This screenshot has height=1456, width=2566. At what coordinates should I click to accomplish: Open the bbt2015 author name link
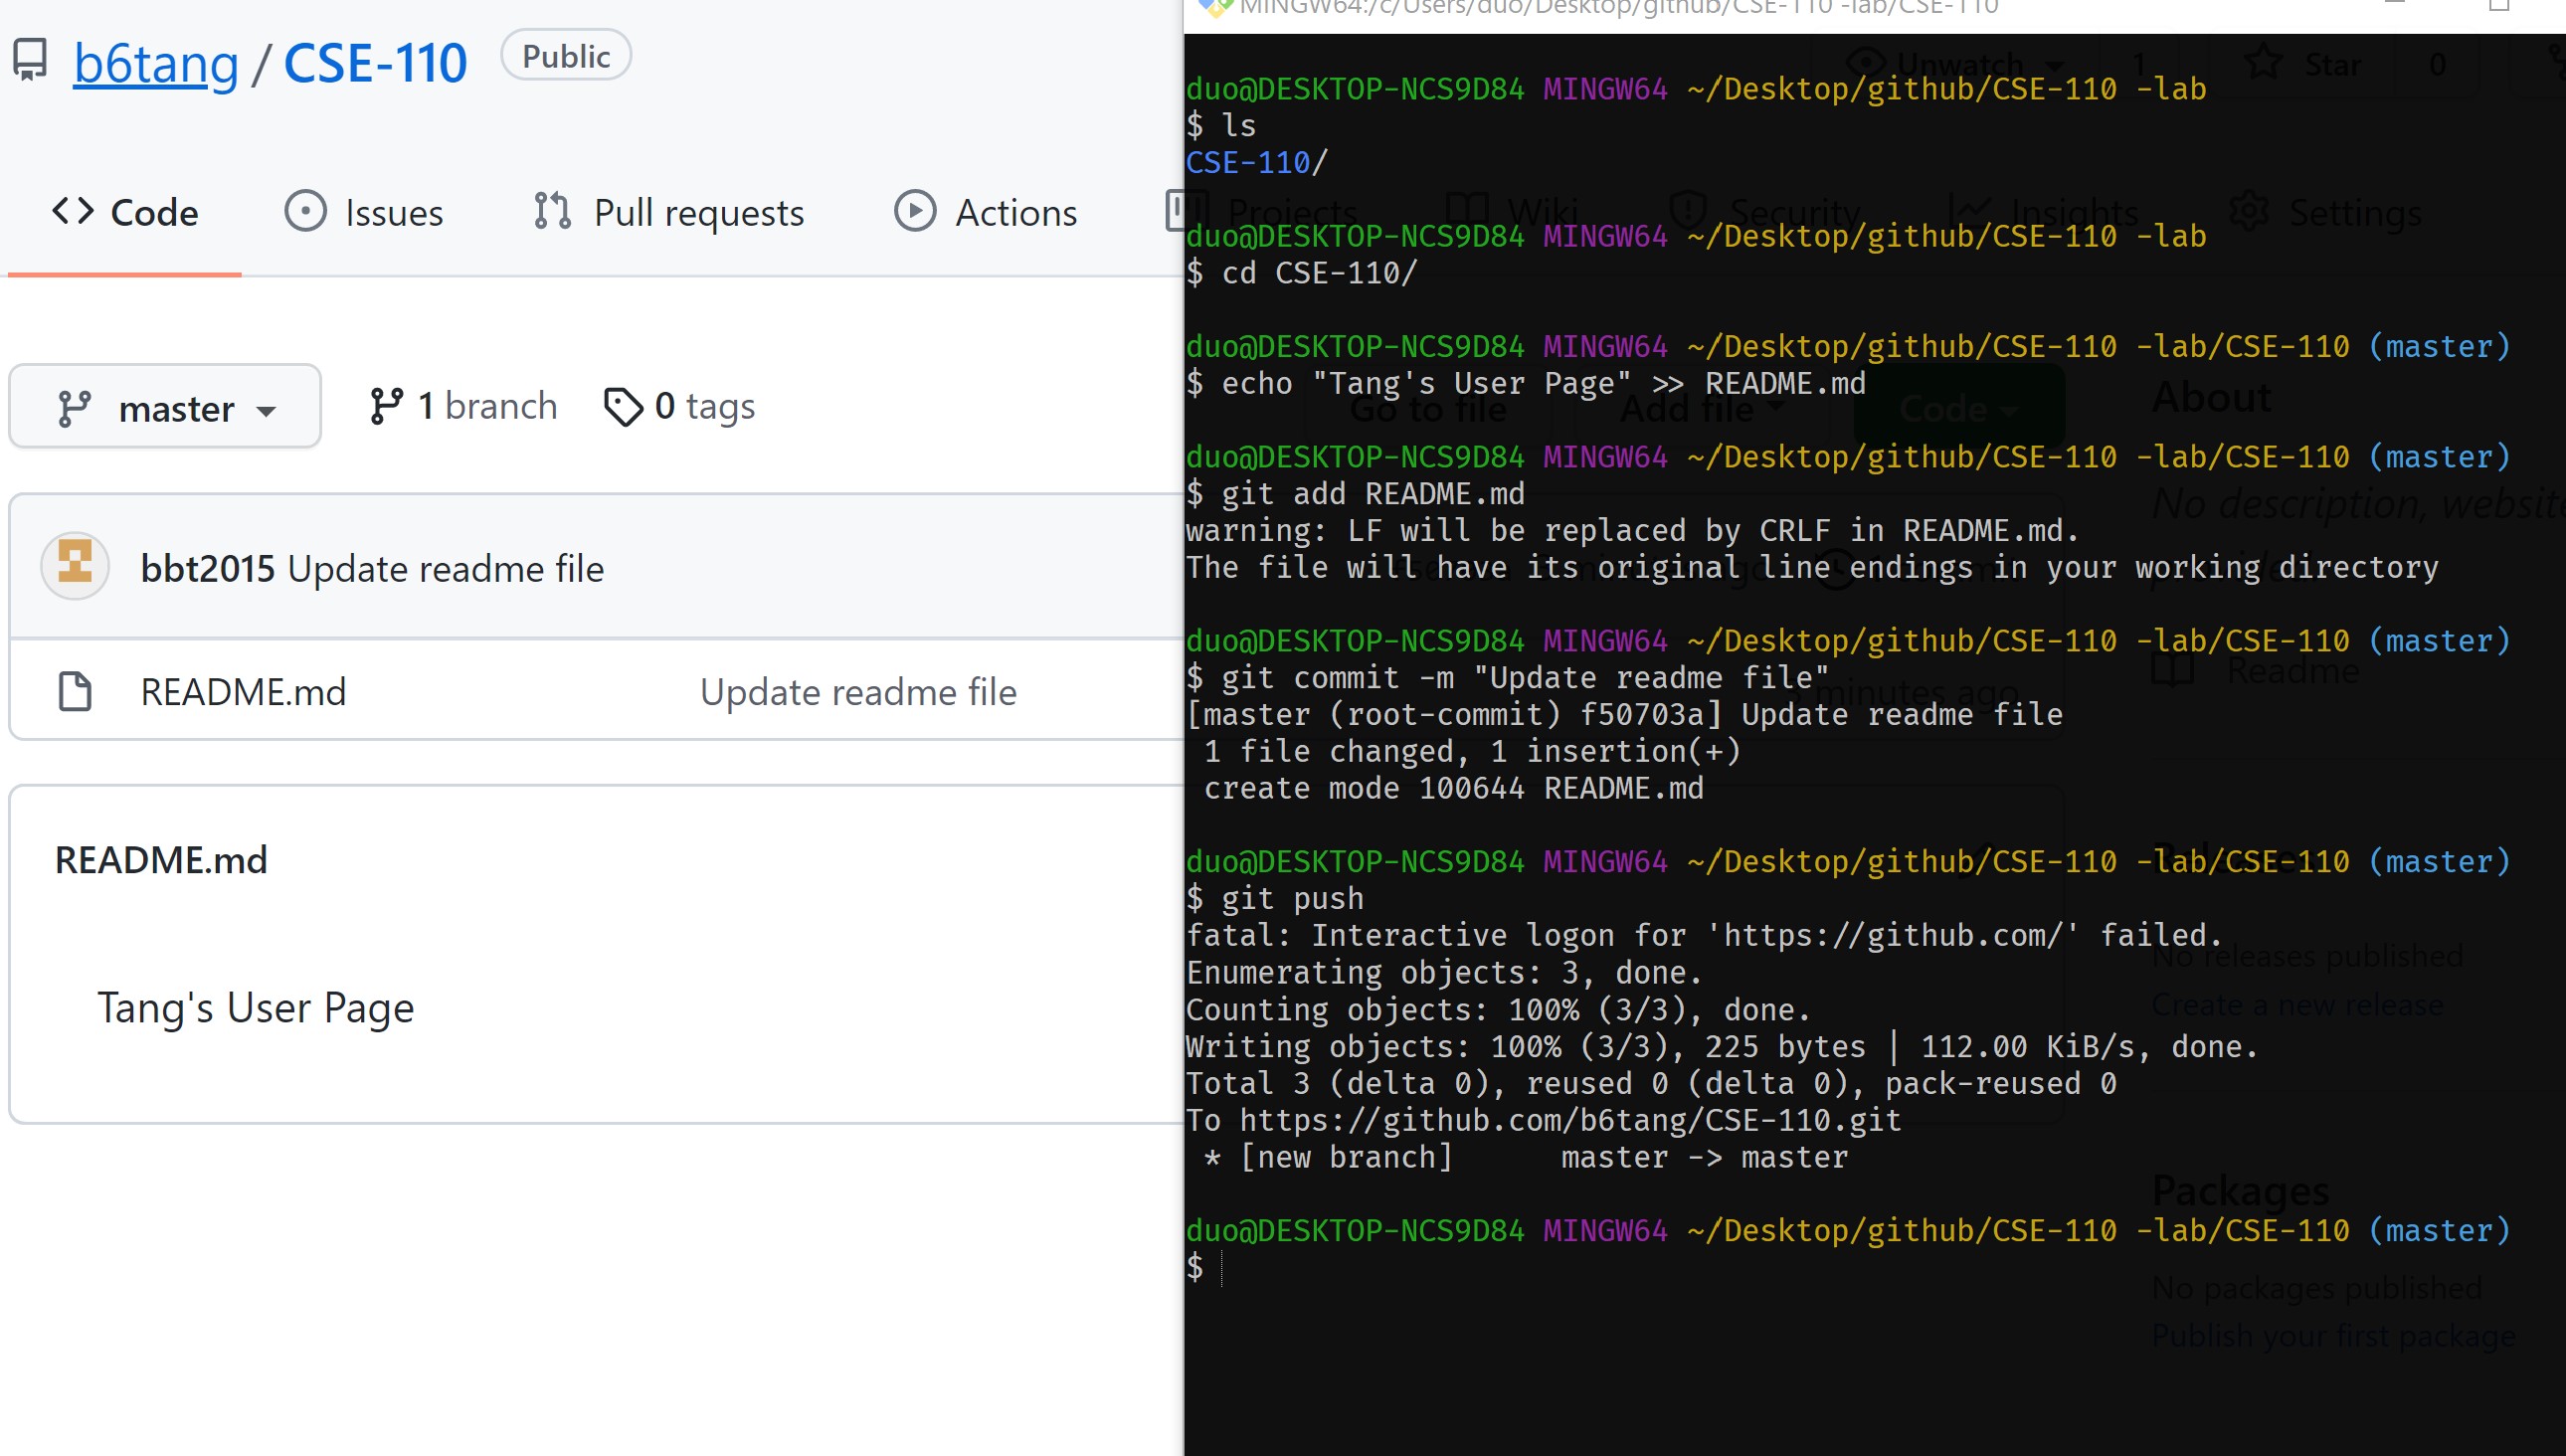(207, 569)
